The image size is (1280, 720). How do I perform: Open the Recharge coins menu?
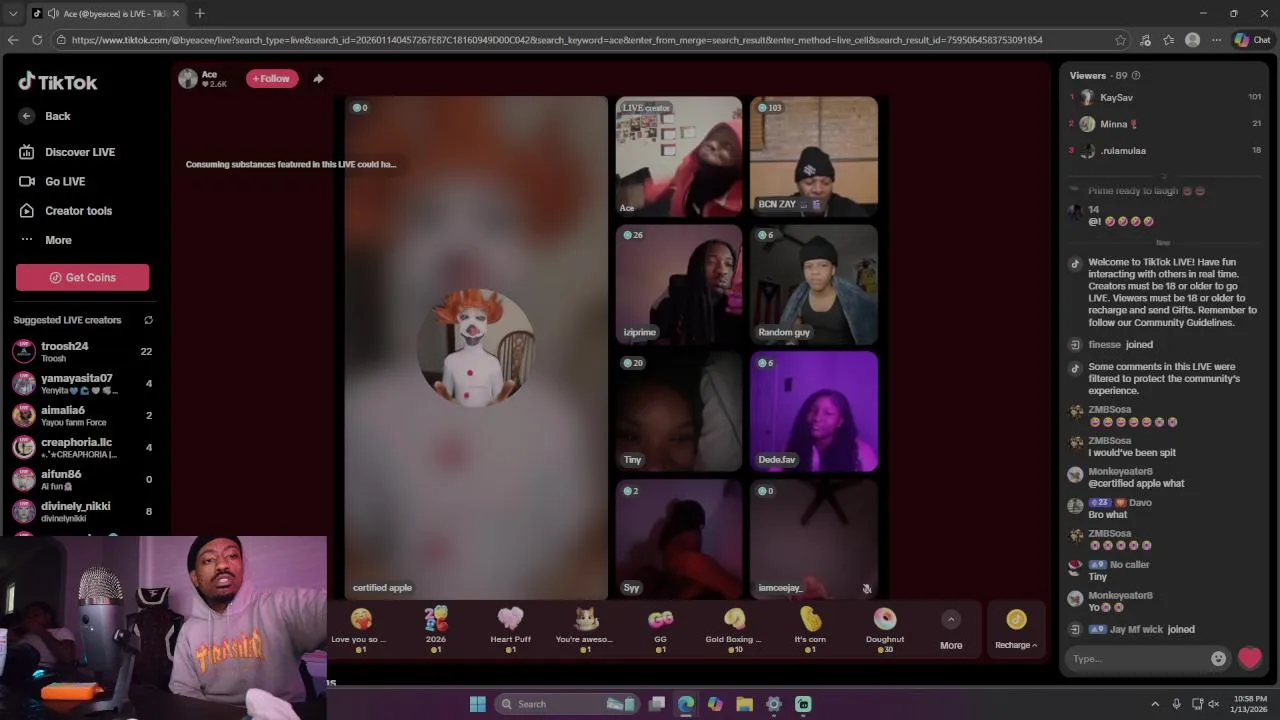coord(1016,630)
